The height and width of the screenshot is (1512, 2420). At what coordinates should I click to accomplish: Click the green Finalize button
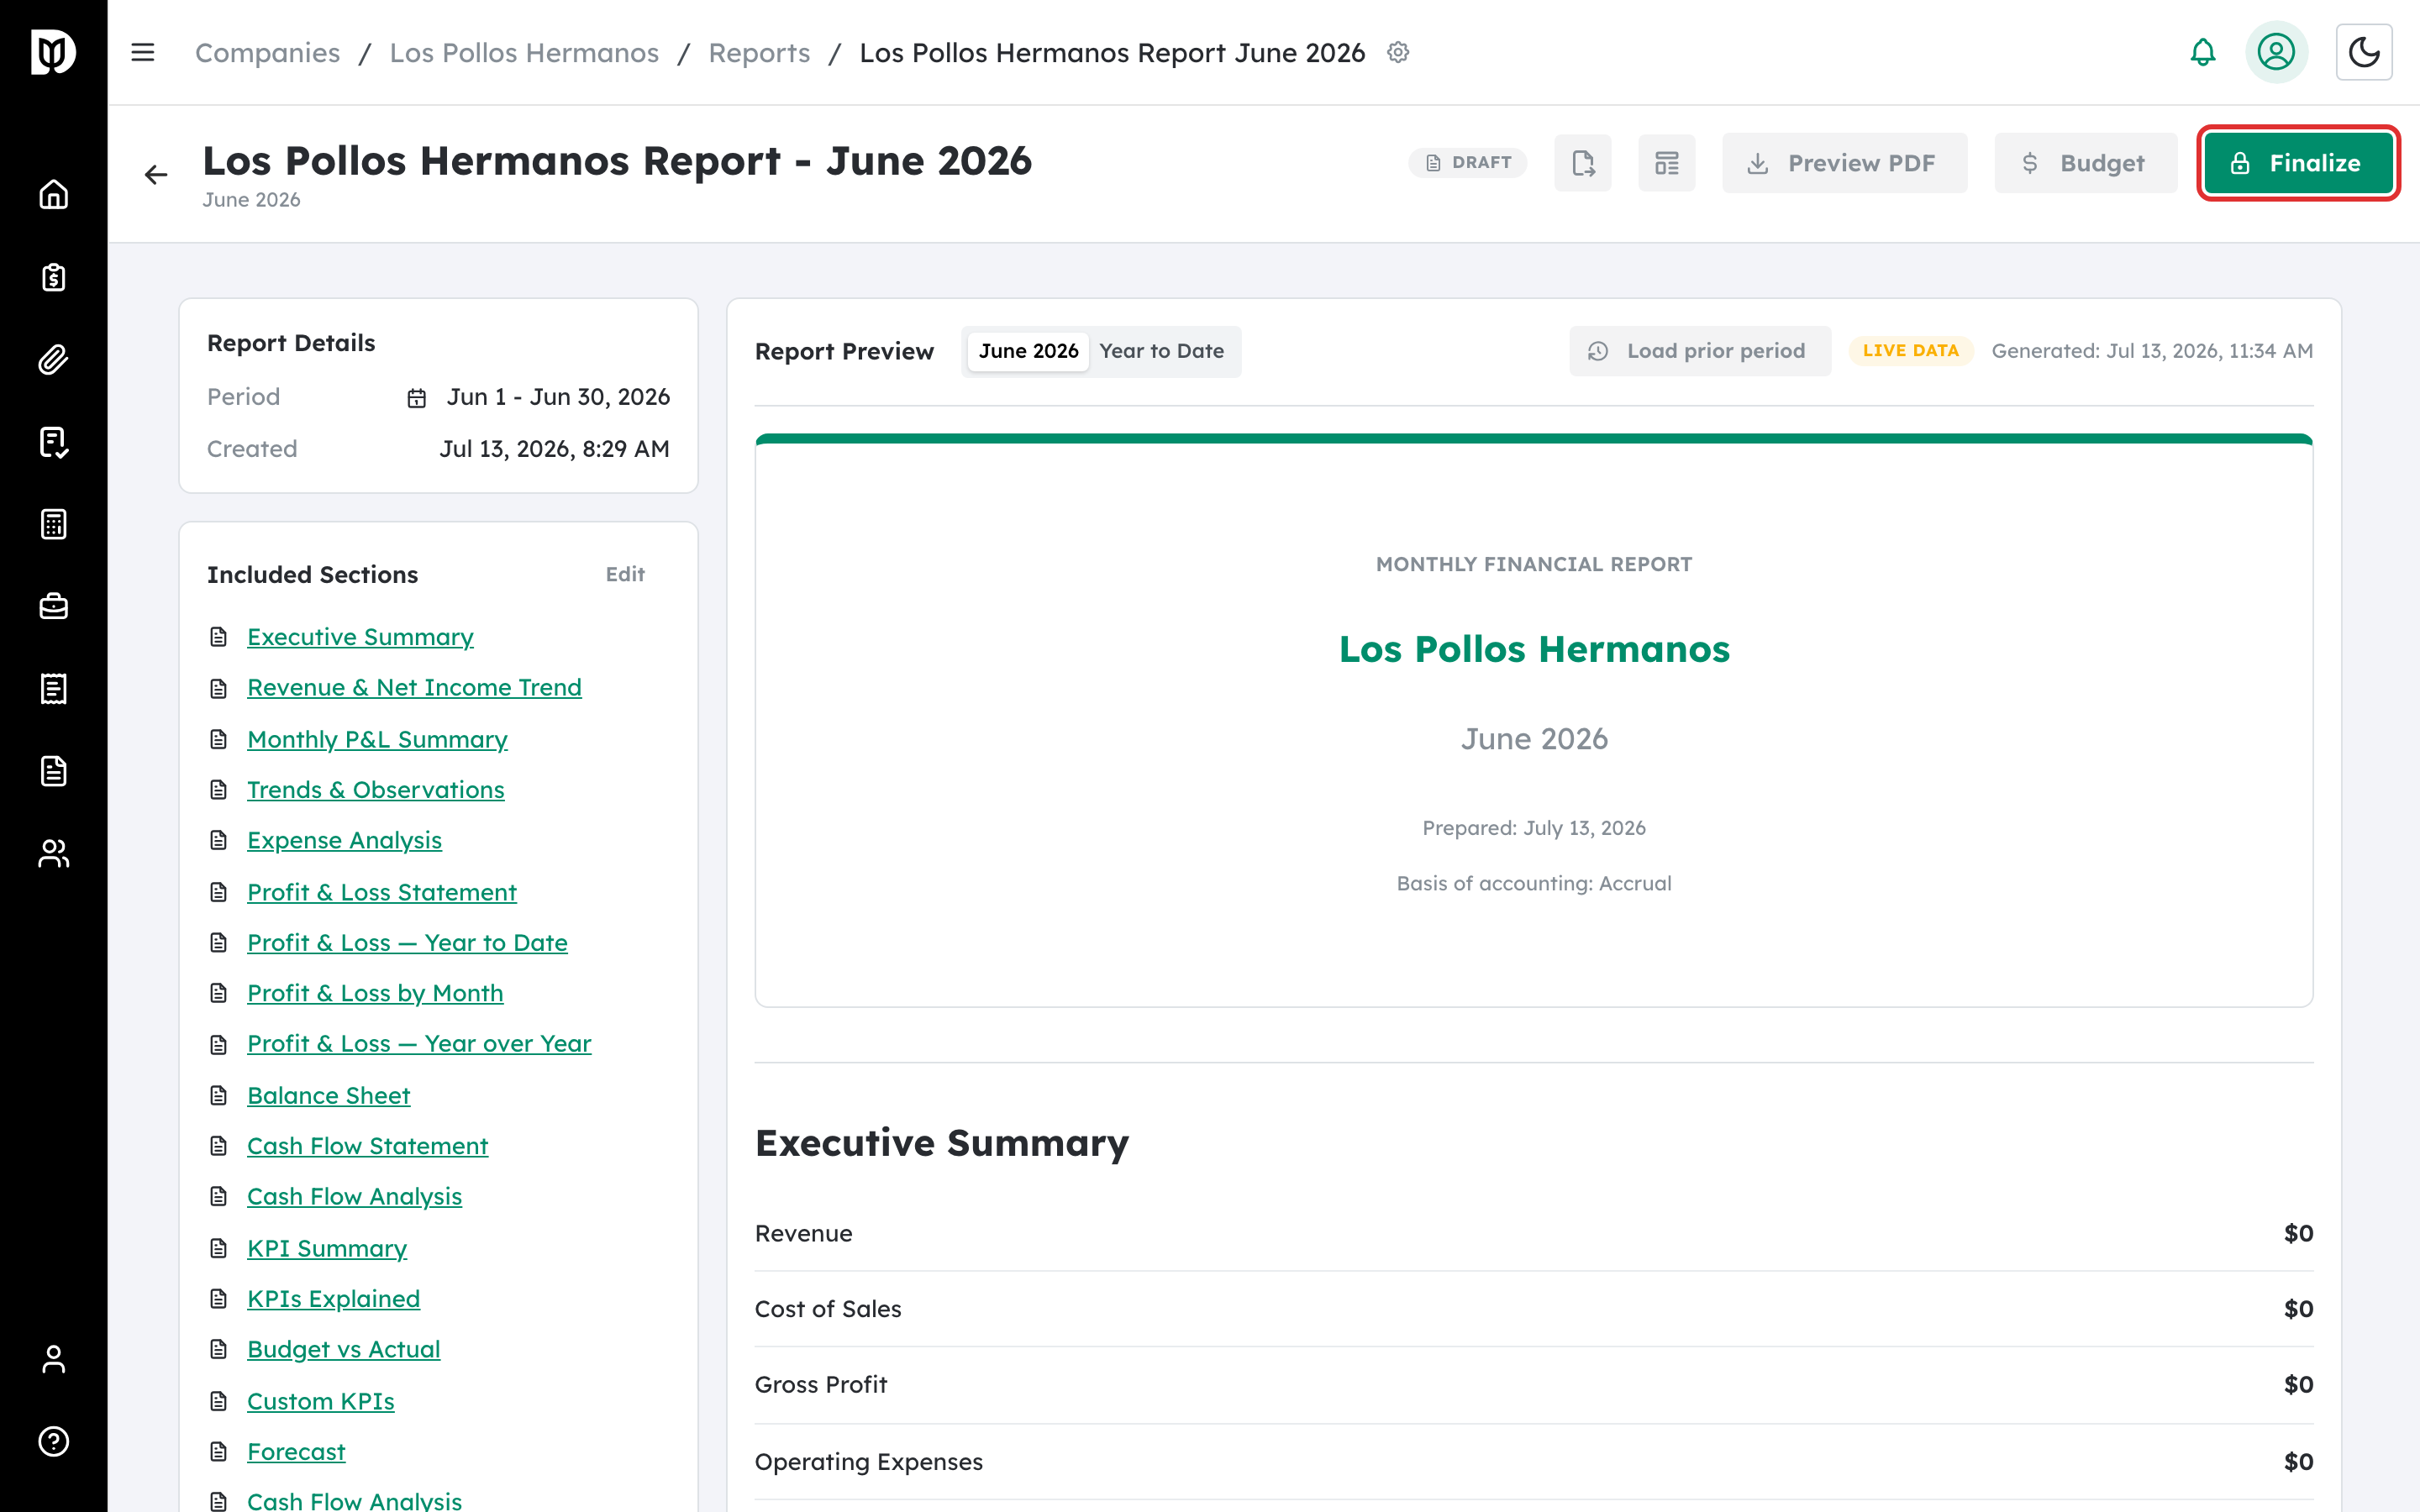2298,163
